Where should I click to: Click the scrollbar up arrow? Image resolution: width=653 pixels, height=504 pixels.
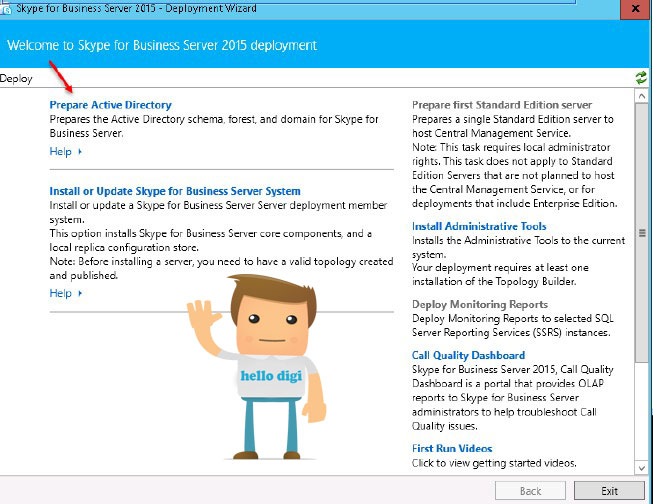tap(641, 96)
